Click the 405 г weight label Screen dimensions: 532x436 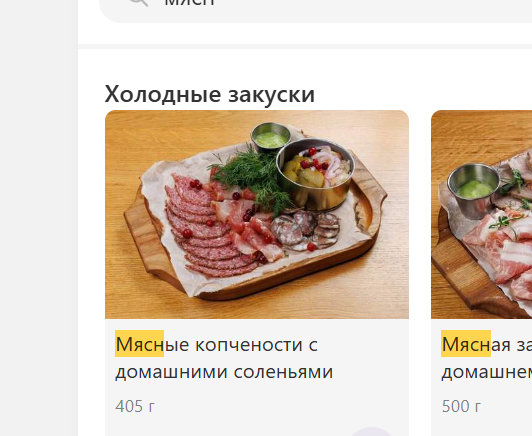tap(135, 406)
